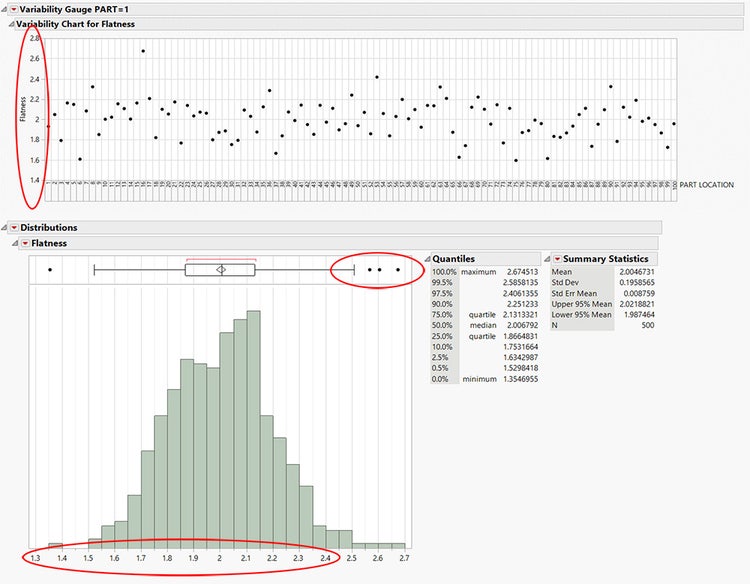The width and height of the screenshot is (750, 584).
Task: Select the rightmost high outlier in box plot
Action: point(398,269)
